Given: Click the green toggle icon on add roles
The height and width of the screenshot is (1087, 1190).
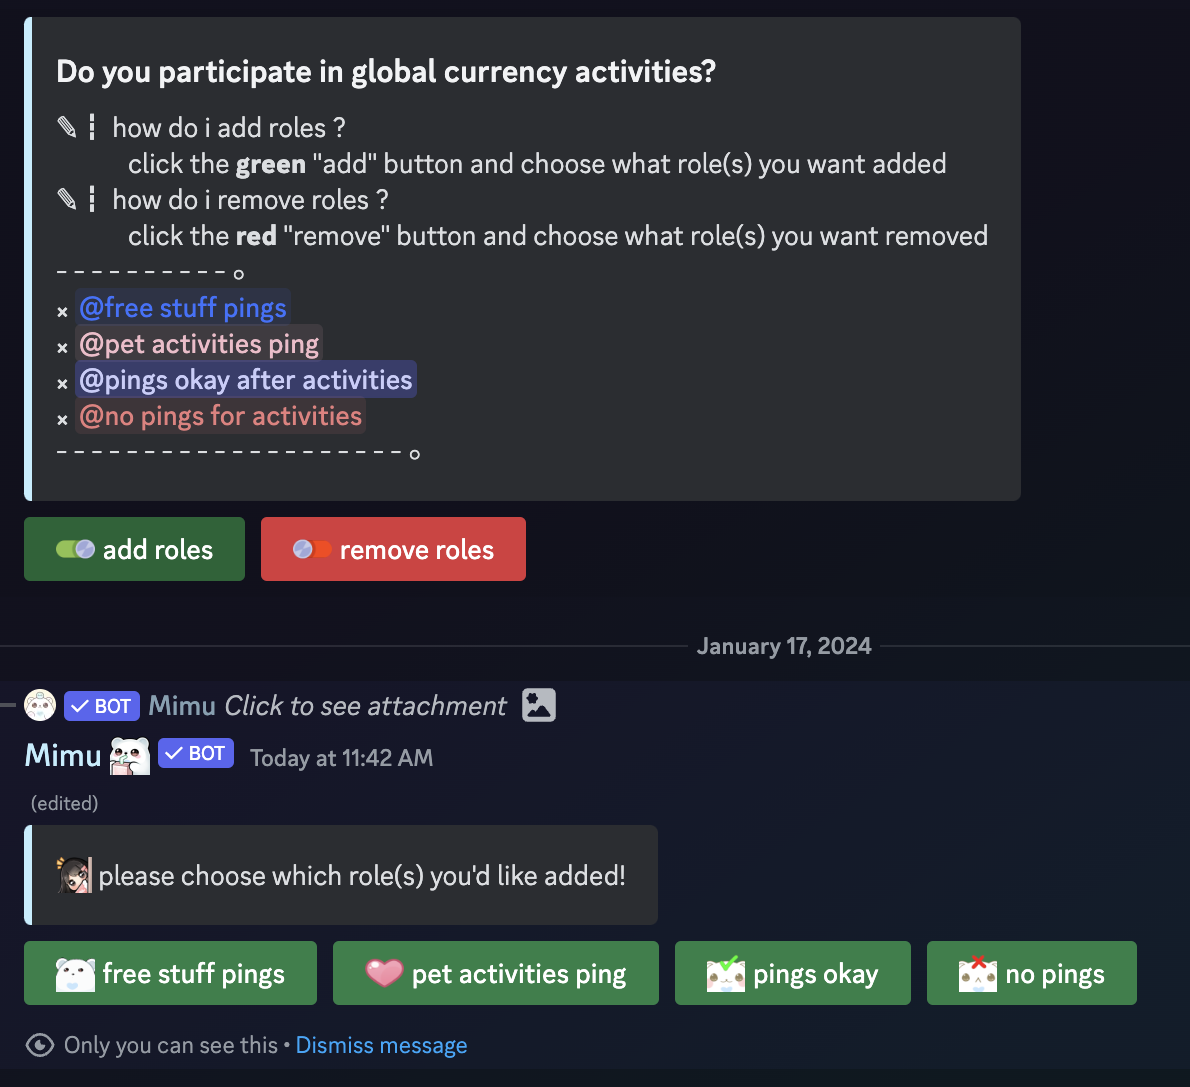Looking at the screenshot, I should 75,549.
